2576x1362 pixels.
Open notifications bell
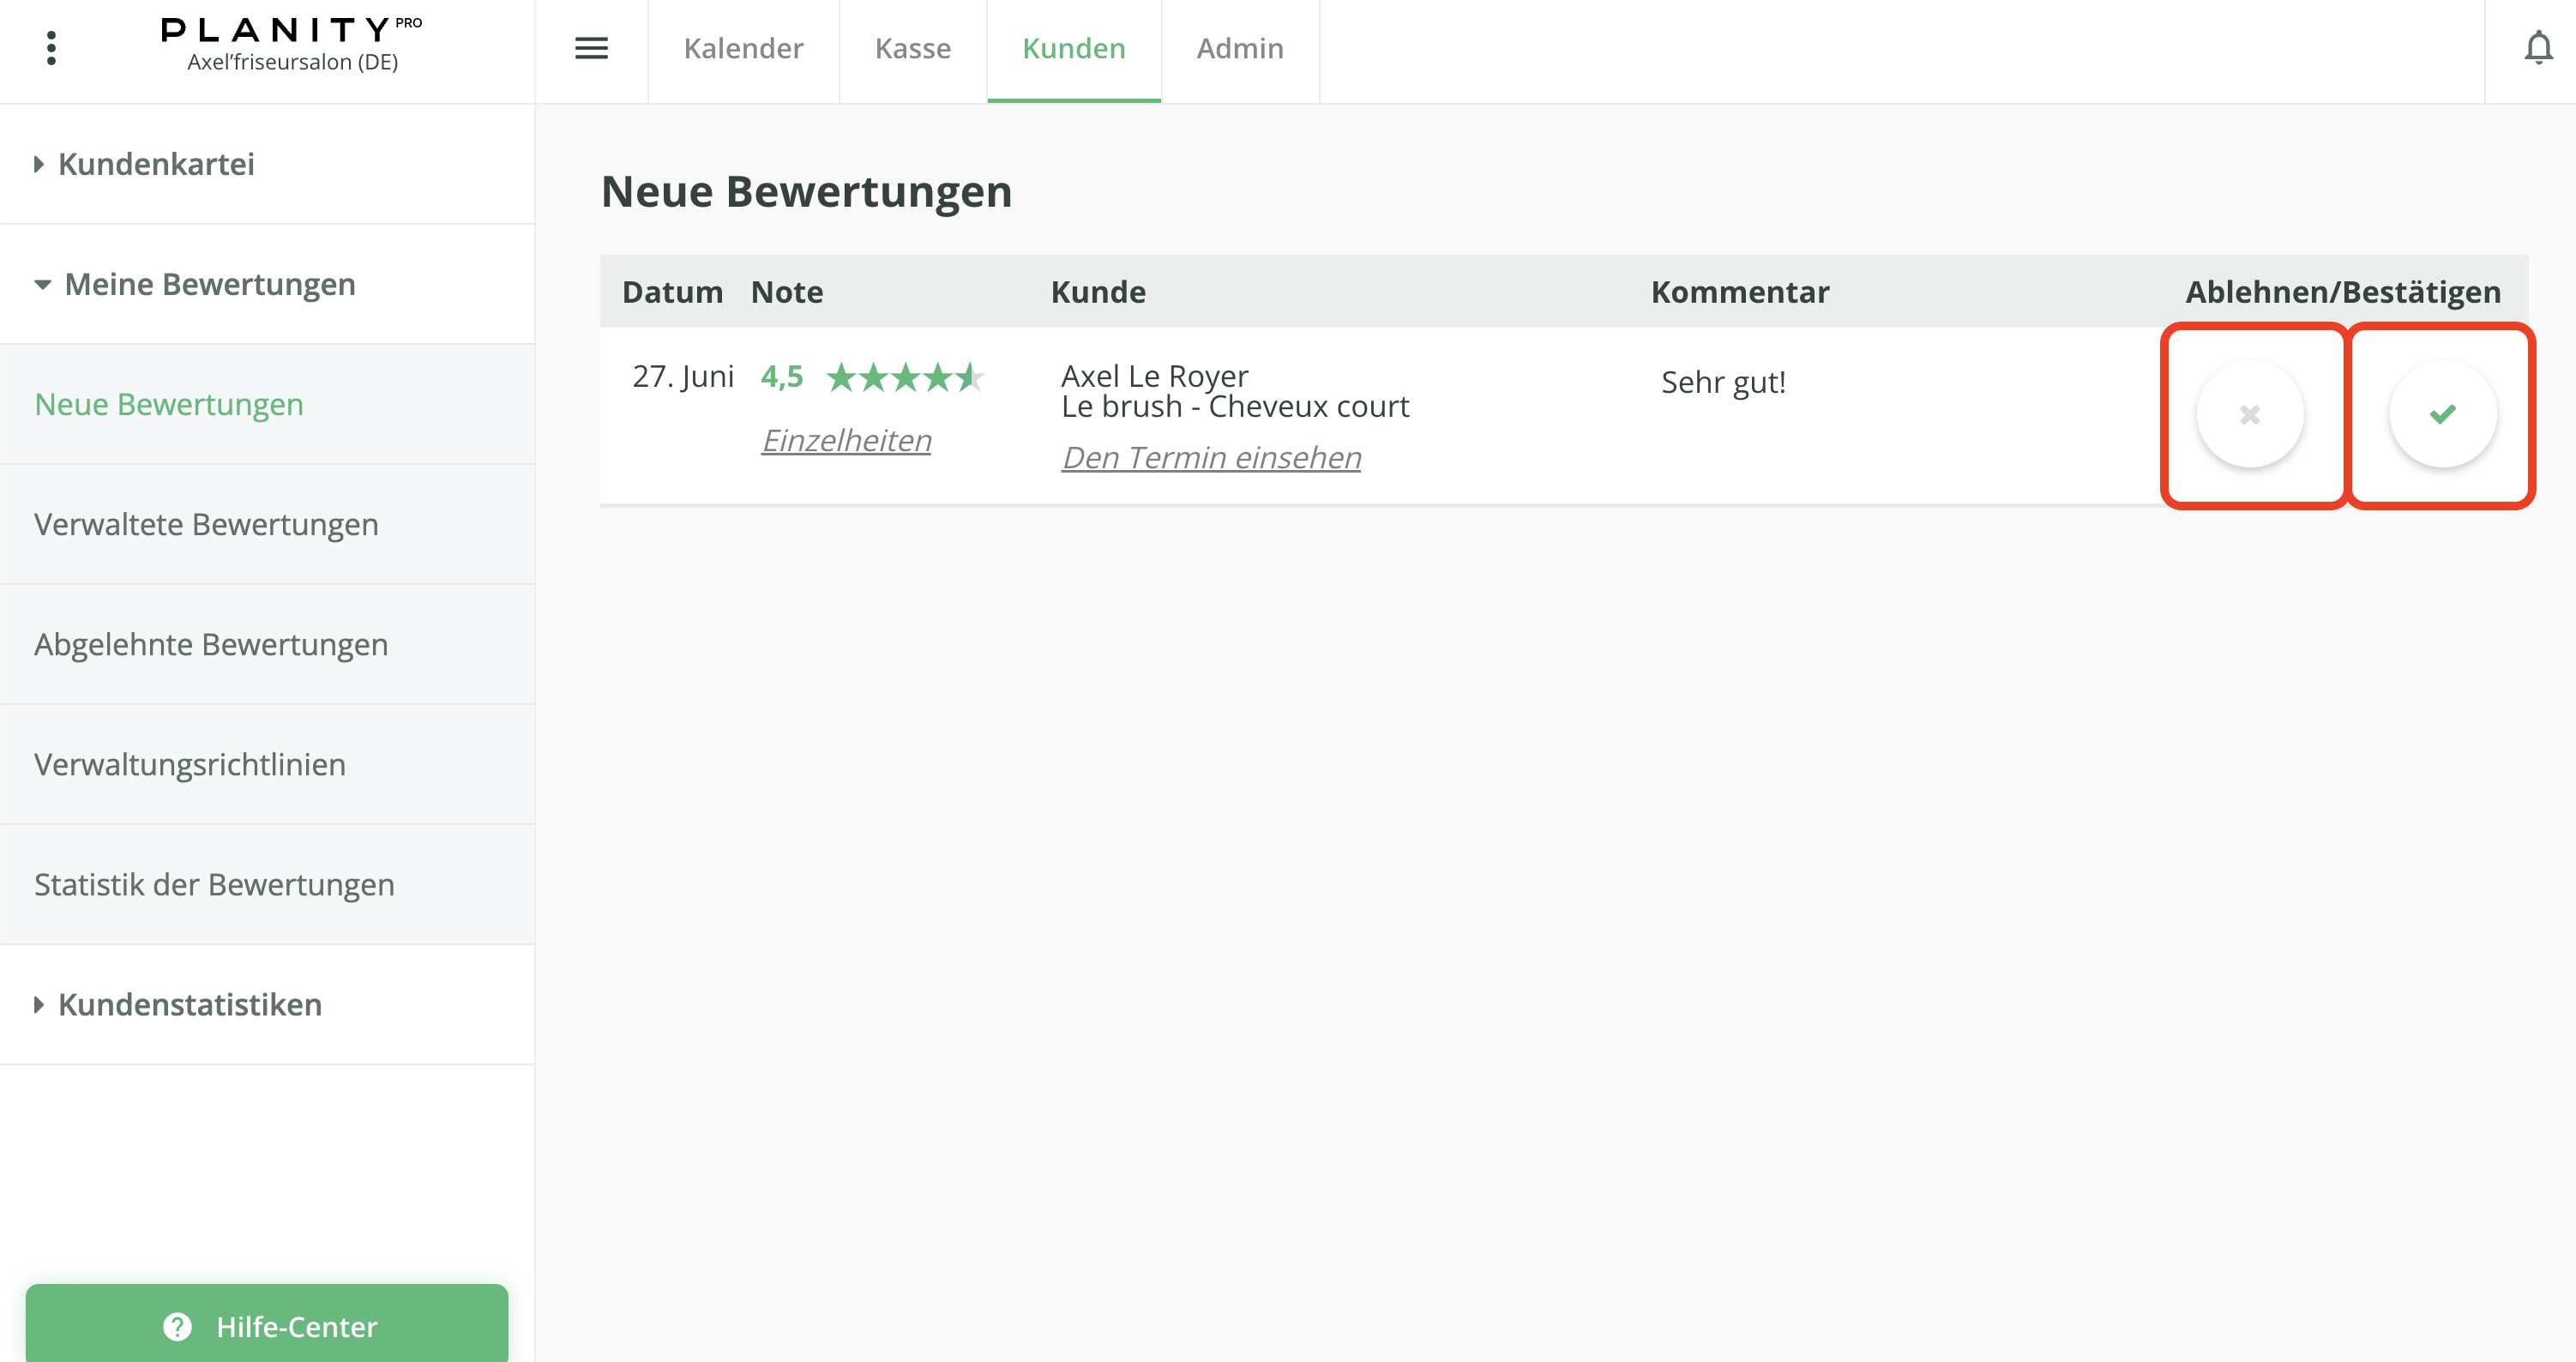point(2537,48)
